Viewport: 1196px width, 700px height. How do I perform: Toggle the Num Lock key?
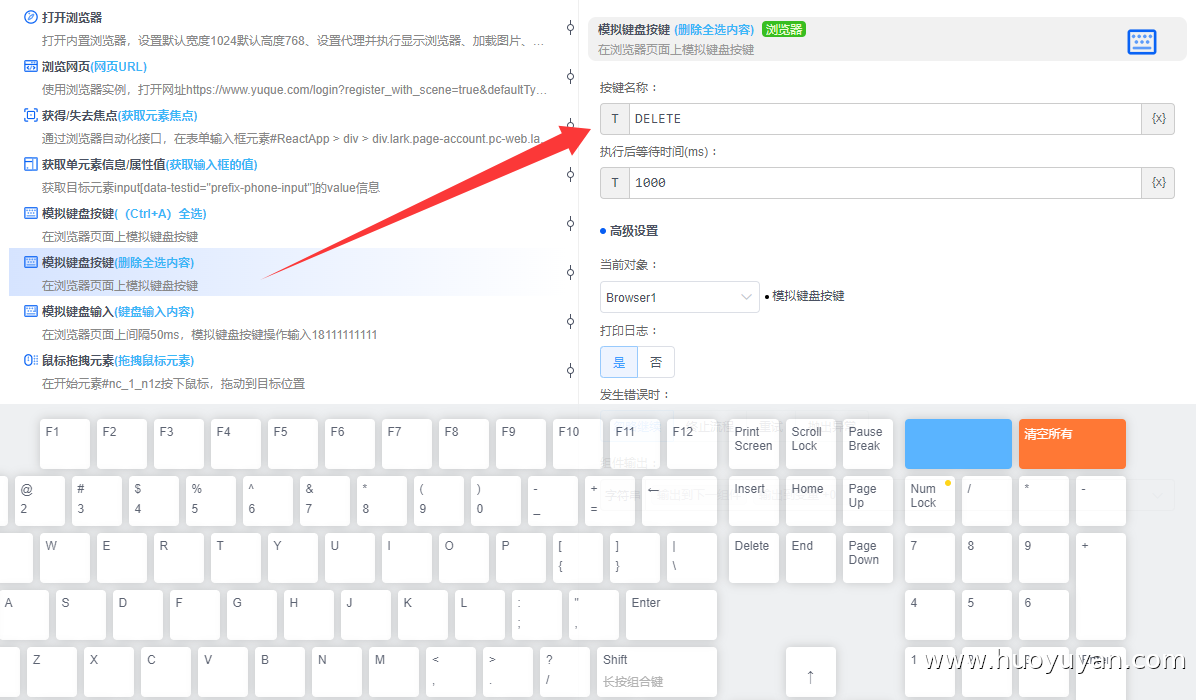coord(930,501)
